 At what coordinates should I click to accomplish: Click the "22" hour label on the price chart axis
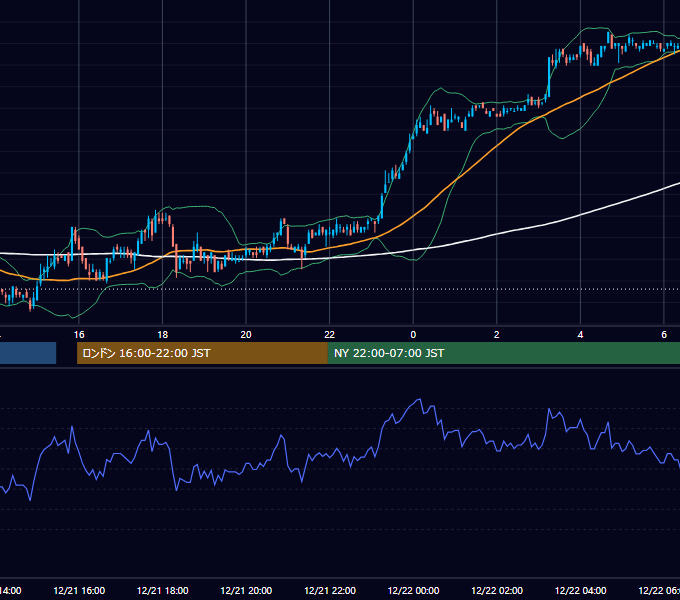330,335
